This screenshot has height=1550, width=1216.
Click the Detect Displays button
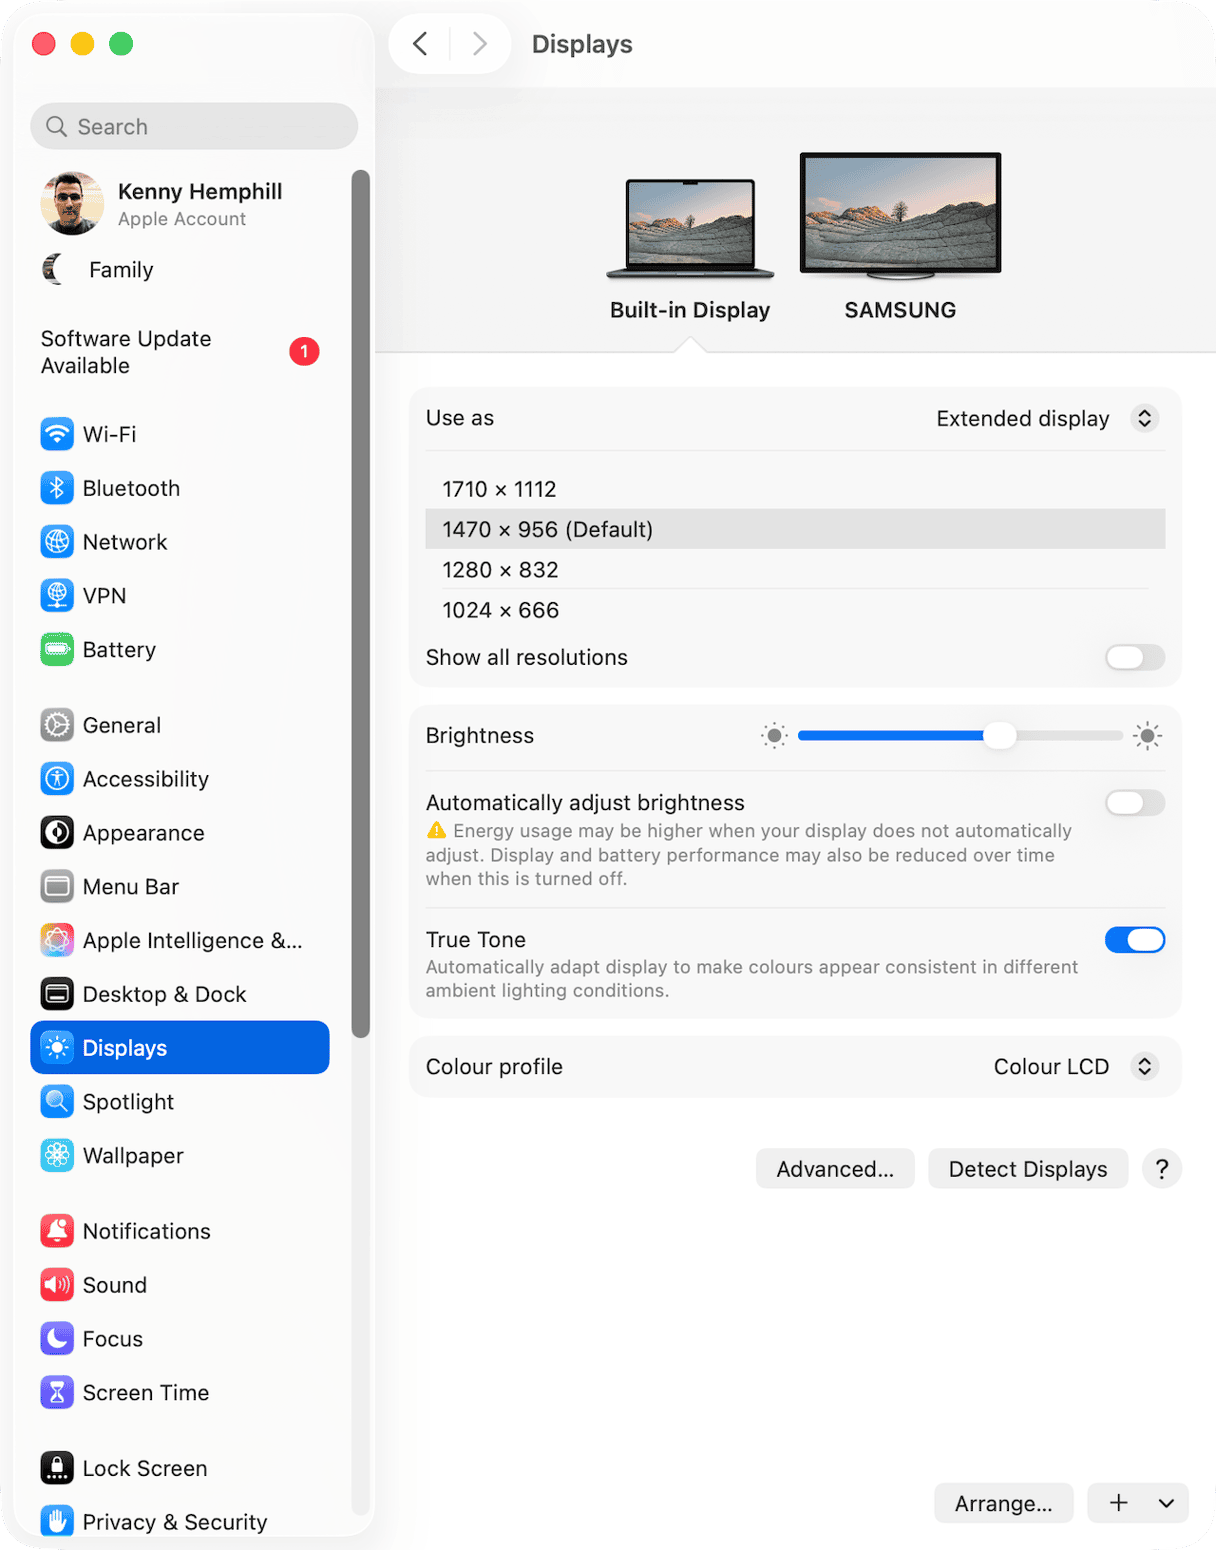click(x=1027, y=1169)
